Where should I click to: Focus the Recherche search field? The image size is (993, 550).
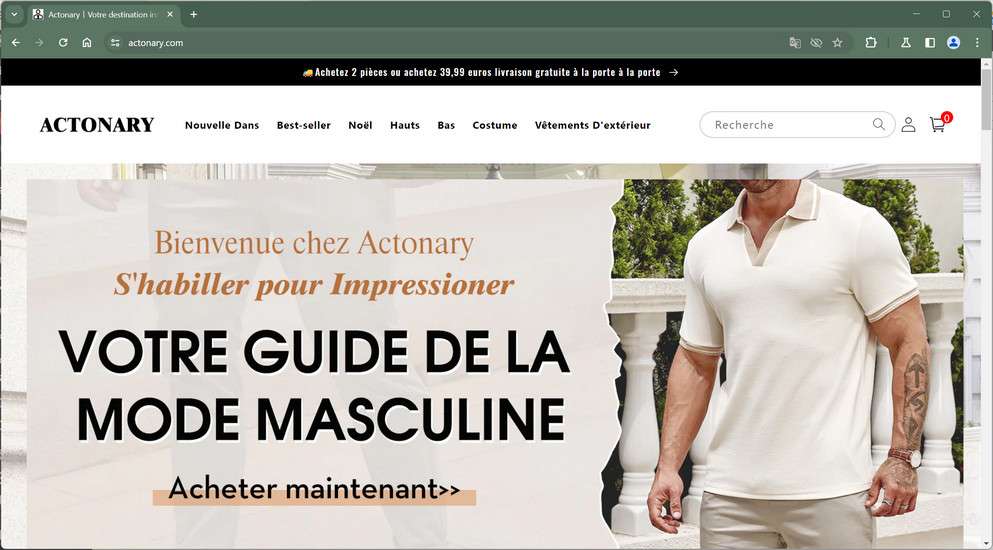[x=790, y=125]
